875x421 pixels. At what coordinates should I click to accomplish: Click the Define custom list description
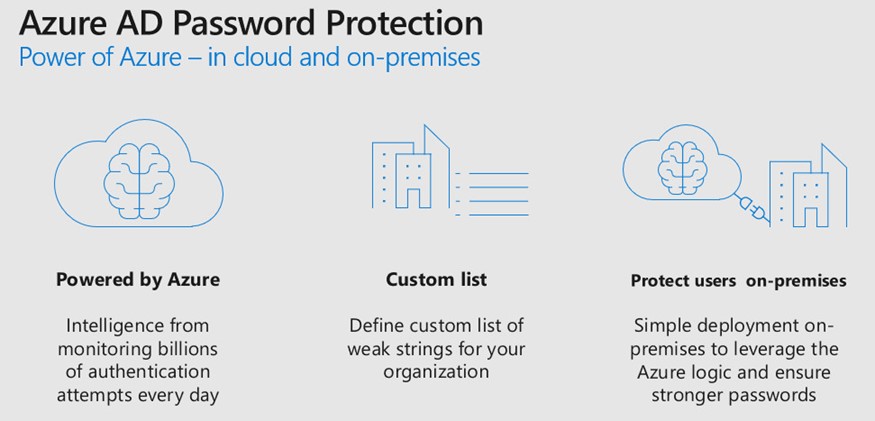[x=436, y=348]
